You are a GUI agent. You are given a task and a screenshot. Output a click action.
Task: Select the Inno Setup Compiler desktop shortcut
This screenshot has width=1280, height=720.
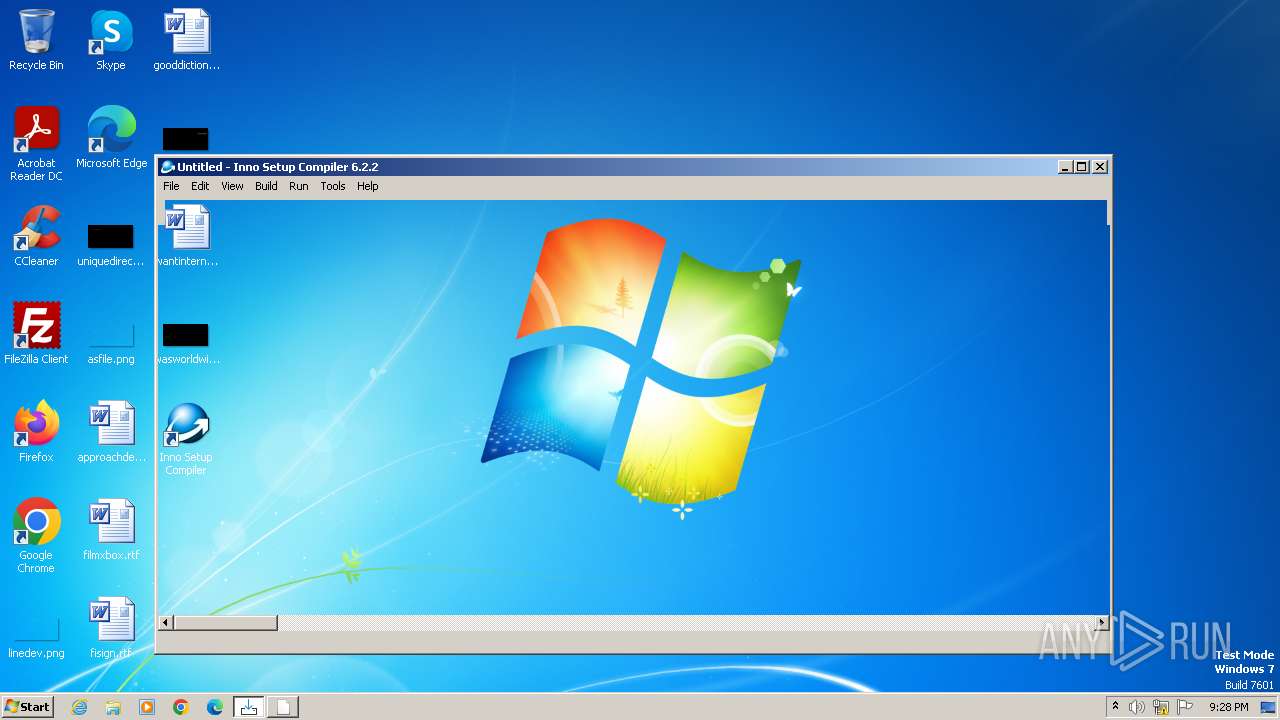click(x=186, y=438)
